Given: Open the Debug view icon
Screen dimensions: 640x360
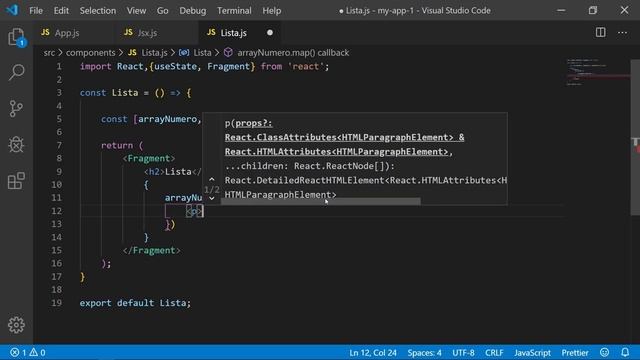Looking at the screenshot, I should coord(16,144).
